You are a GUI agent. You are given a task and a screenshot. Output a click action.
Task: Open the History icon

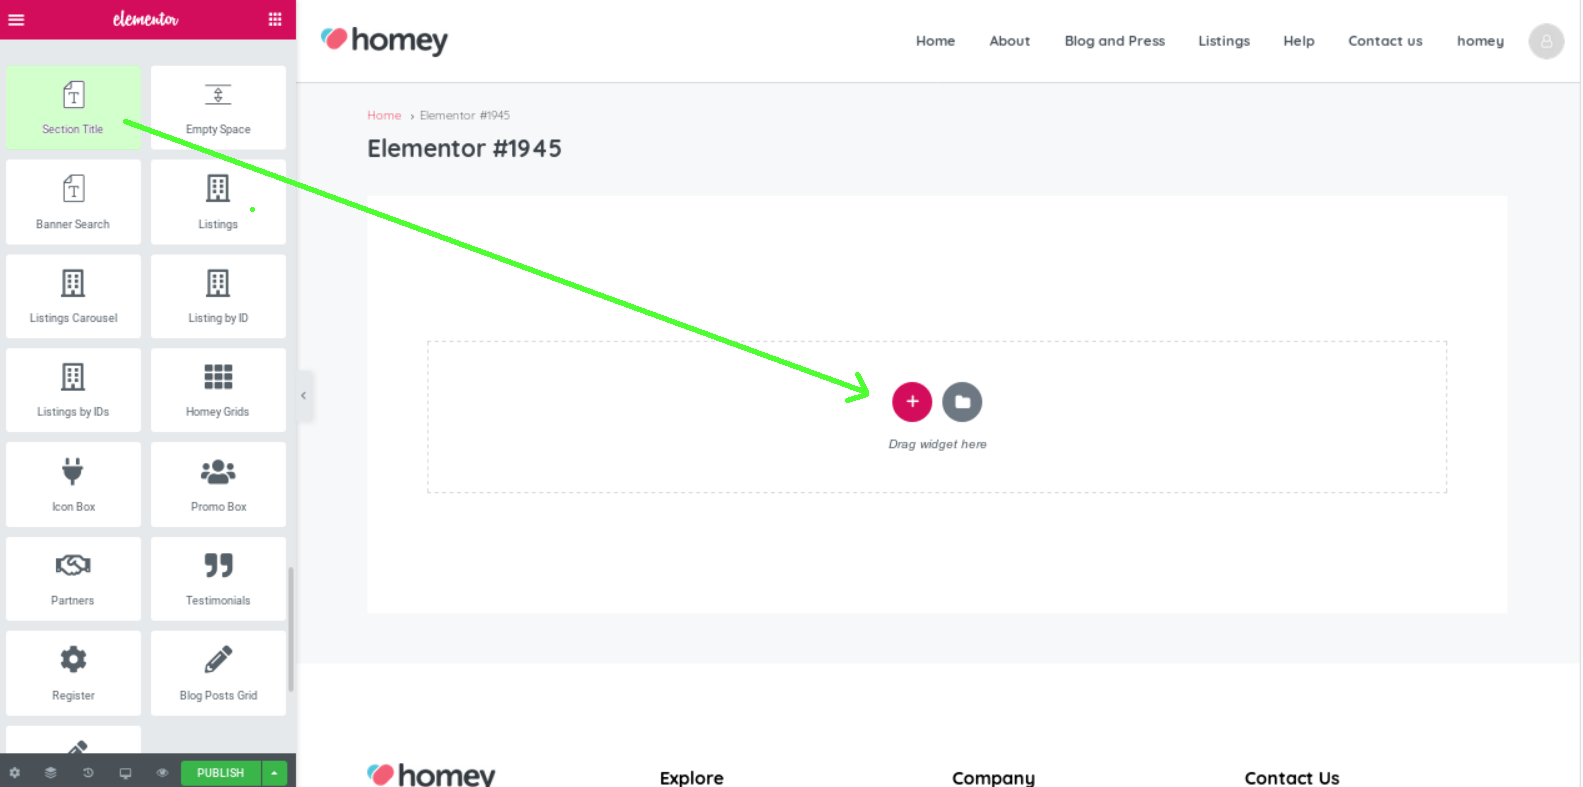[88, 773]
